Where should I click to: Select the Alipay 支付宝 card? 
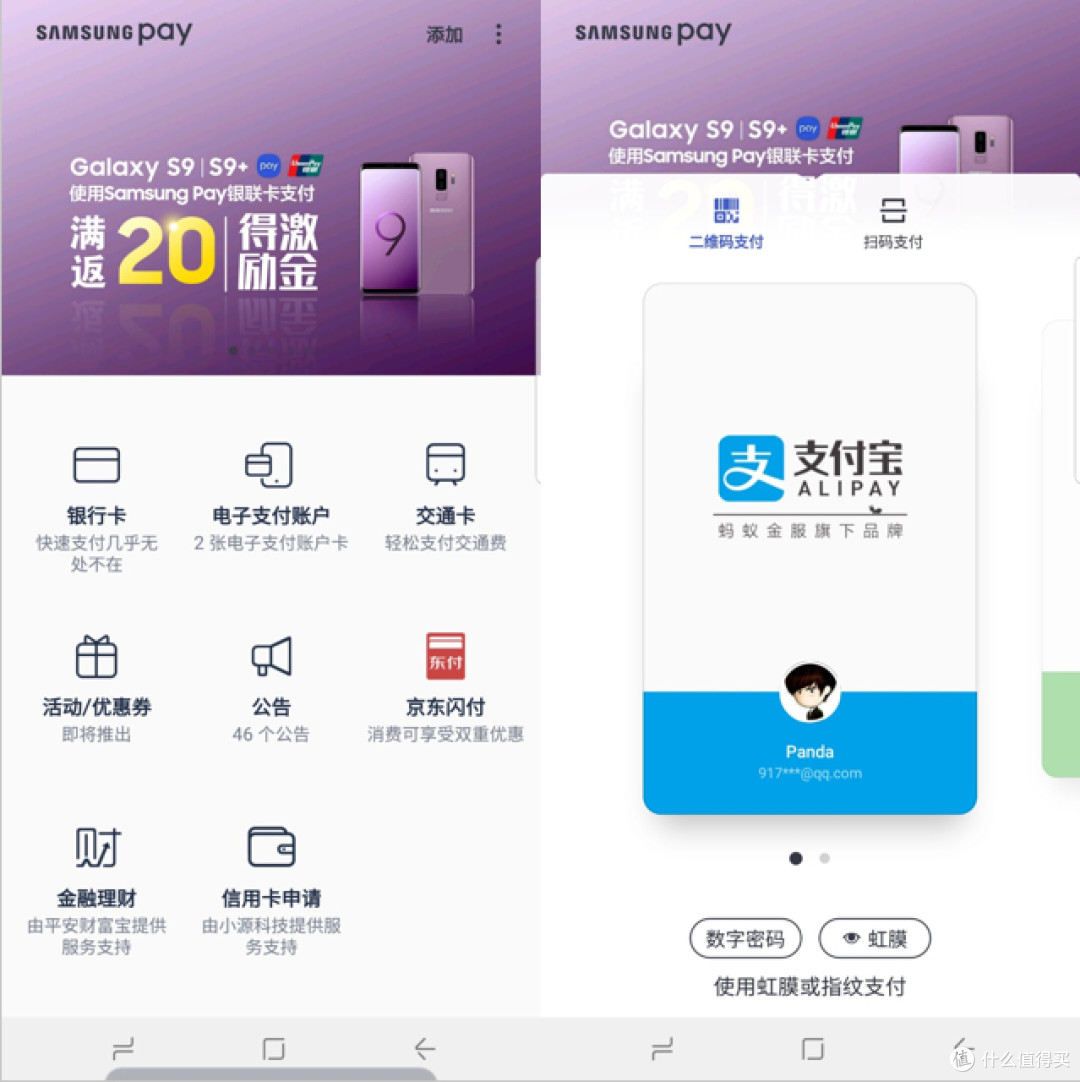(809, 549)
